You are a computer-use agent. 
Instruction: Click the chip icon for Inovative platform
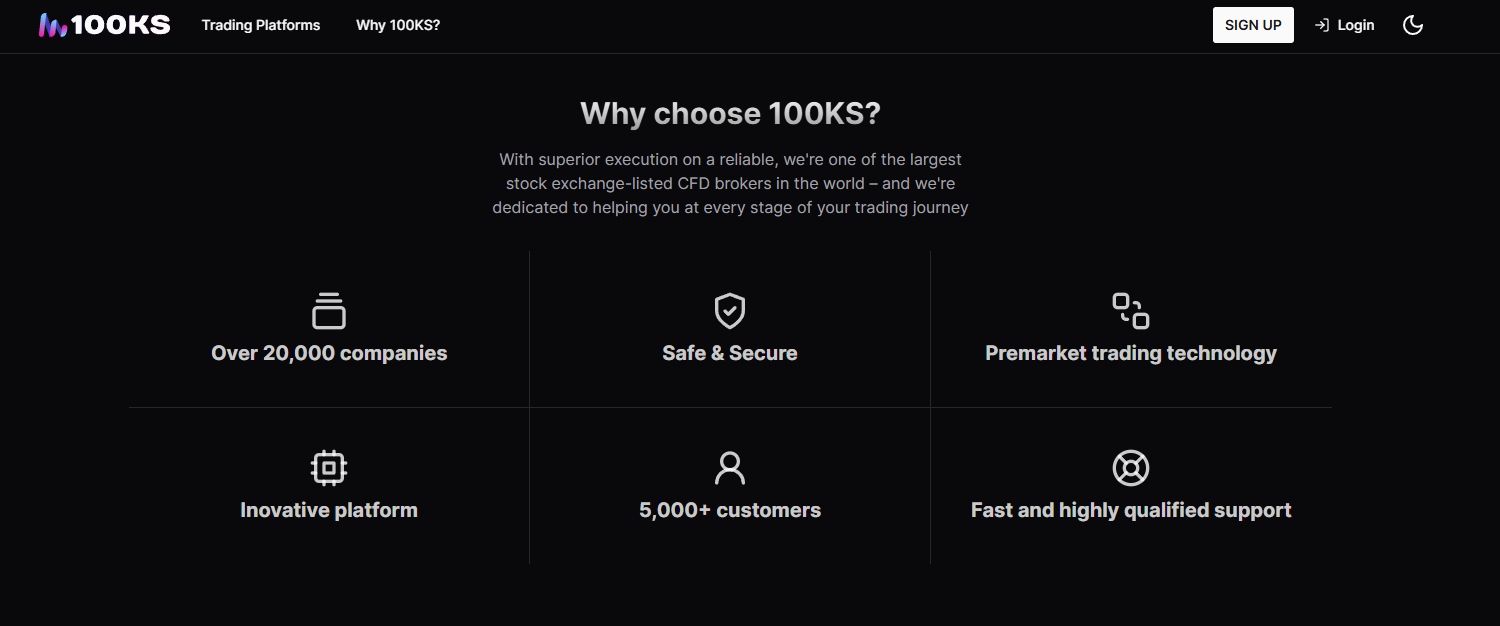pyautogui.click(x=329, y=468)
